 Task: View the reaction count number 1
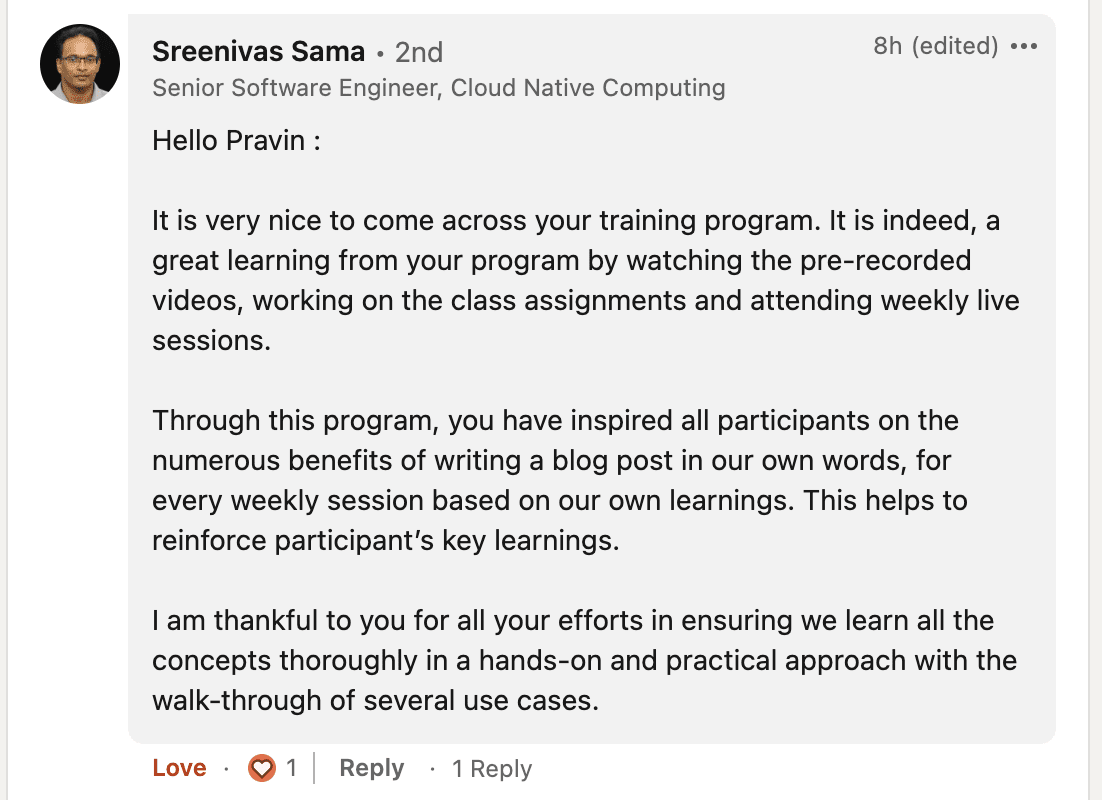point(291,768)
